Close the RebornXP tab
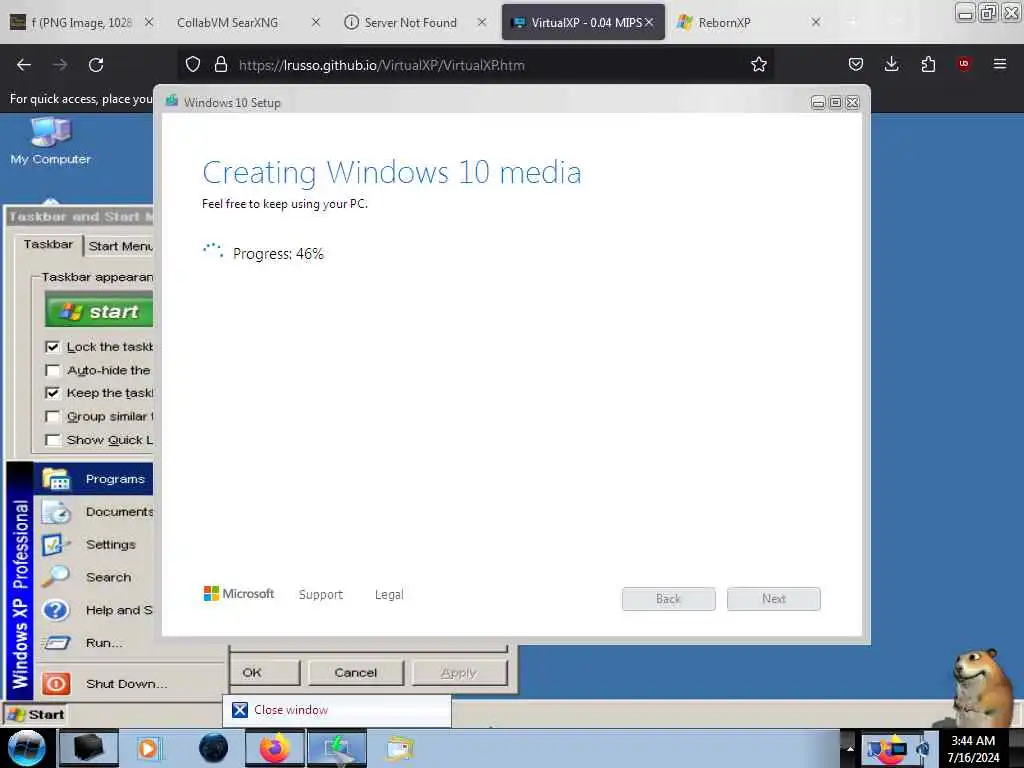Screen dimensions: 1024x768 815,22
